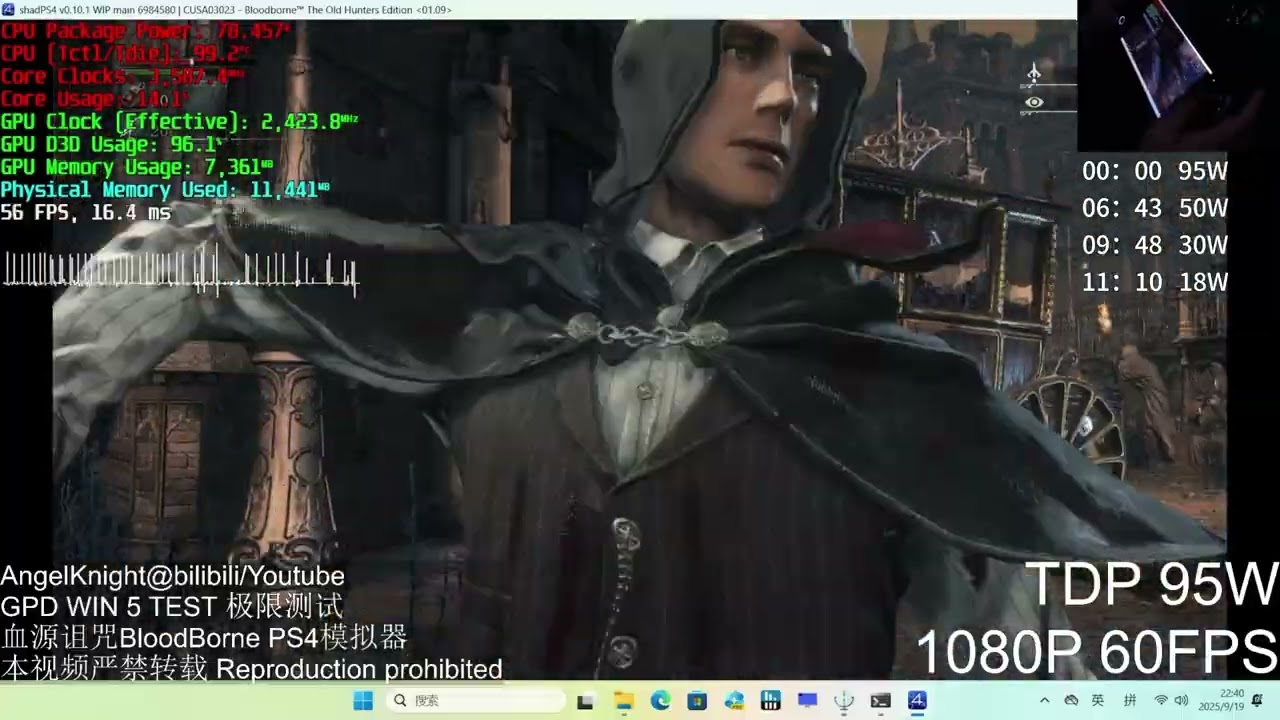Viewport: 1280px width, 720px height.
Task: Click the Core Clocks overlay line
Action: 122,76
